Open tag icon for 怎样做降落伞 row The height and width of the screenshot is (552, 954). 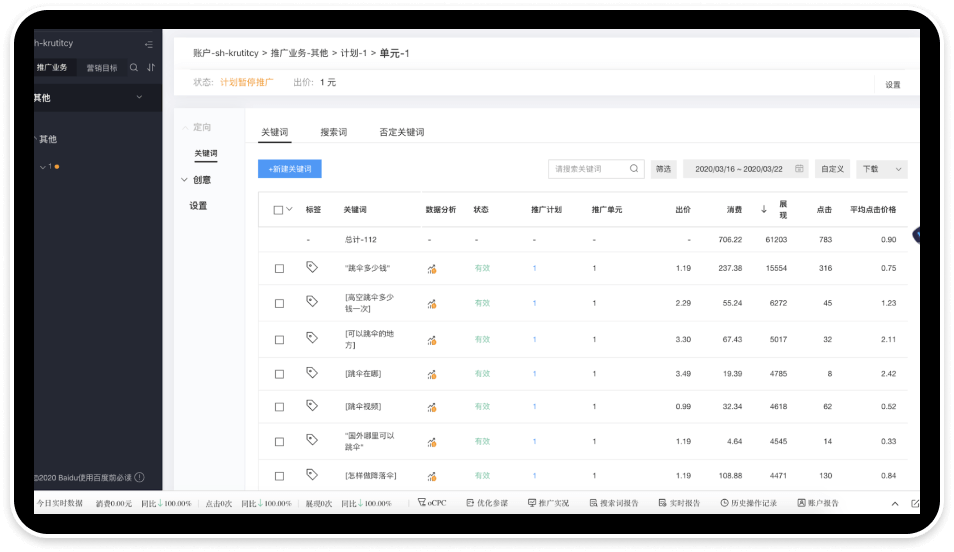coord(312,474)
